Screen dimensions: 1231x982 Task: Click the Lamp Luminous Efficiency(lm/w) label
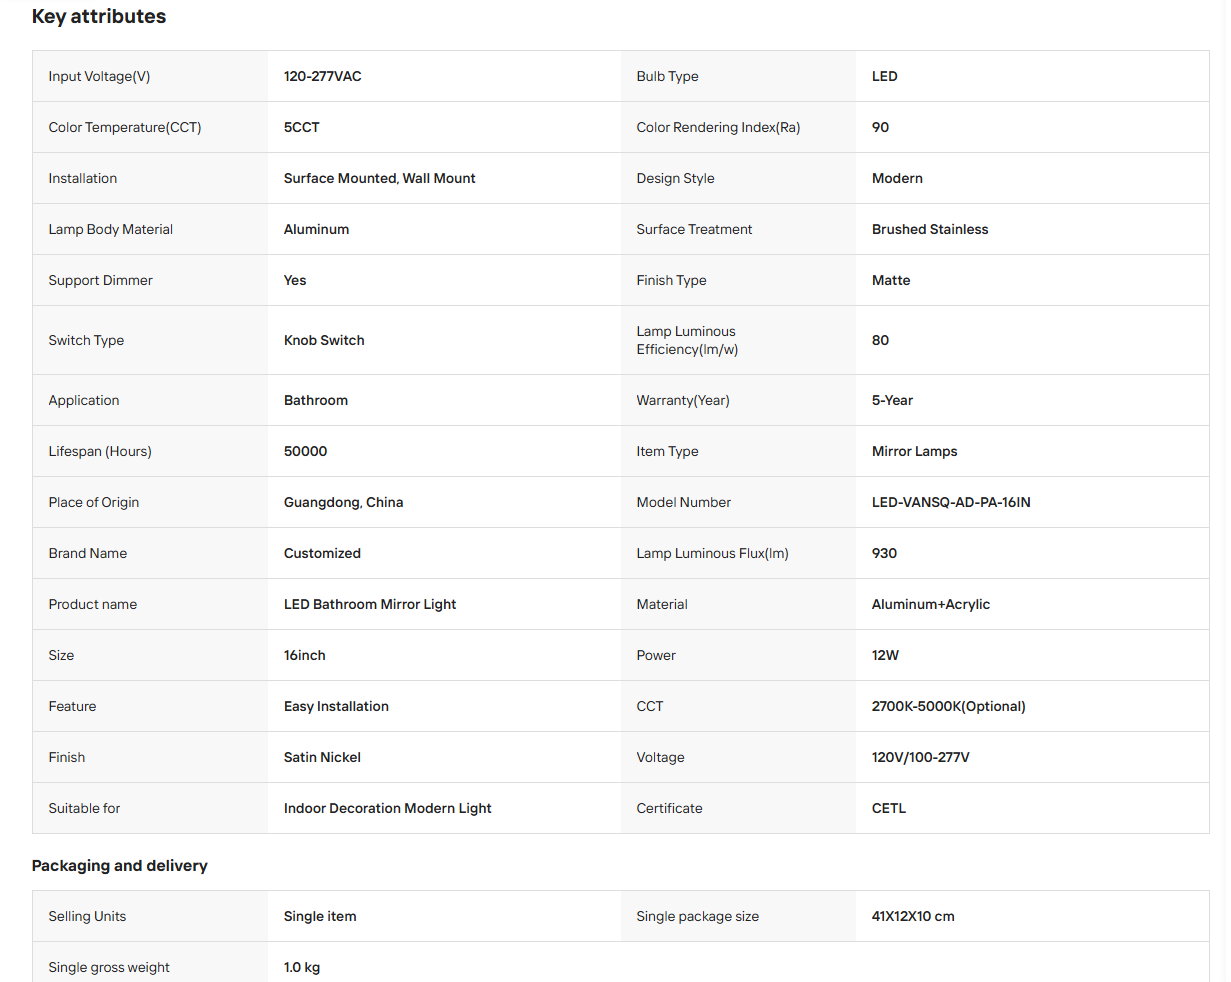click(687, 340)
